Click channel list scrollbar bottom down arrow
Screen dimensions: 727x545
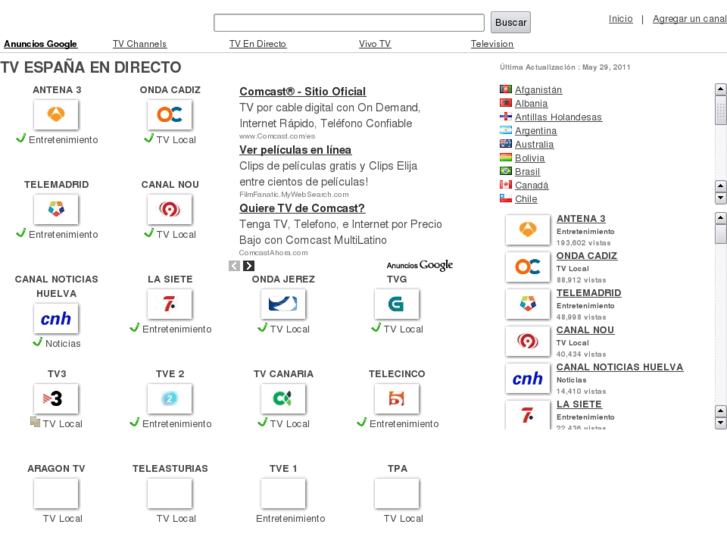(x=721, y=423)
